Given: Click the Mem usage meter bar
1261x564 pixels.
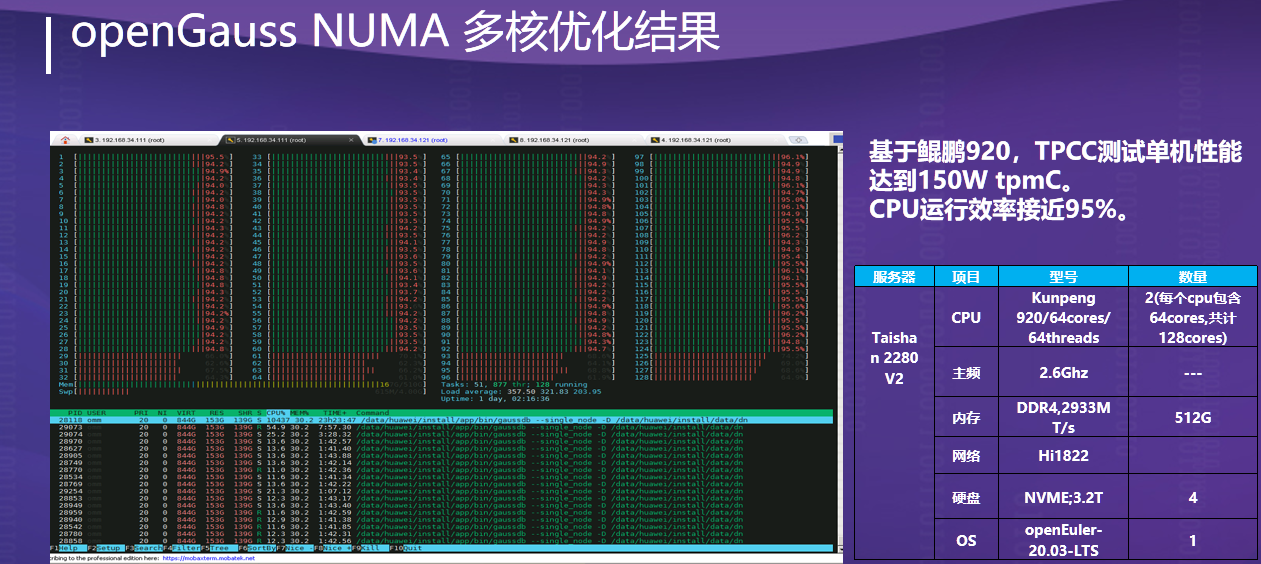Looking at the screenshot, I should [x=243, y=383].
